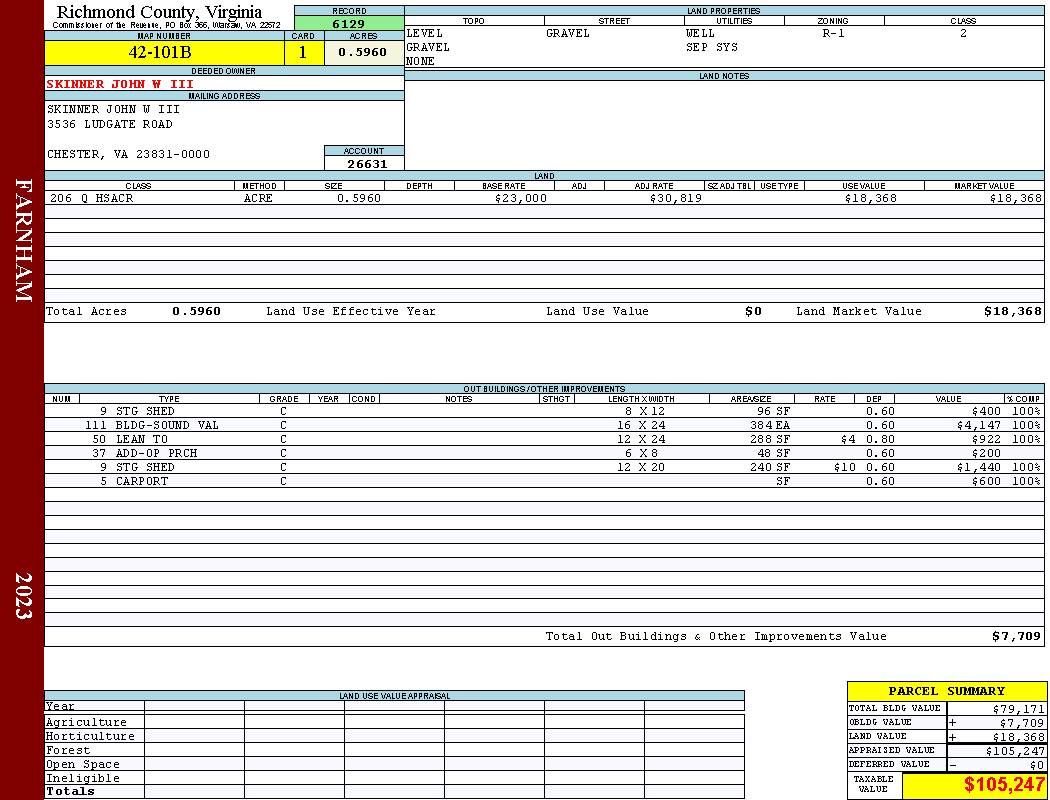This screenshot has width=1050, height=800.
Task: Click the Ineligible row label
Action: [x=82, y=779]
